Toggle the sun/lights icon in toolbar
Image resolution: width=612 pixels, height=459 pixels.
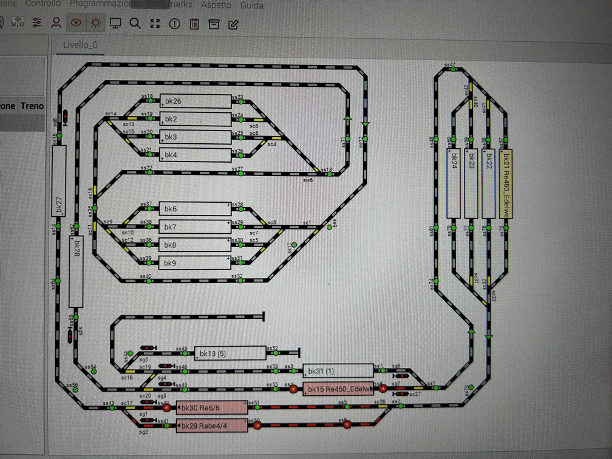click(97, 22)
